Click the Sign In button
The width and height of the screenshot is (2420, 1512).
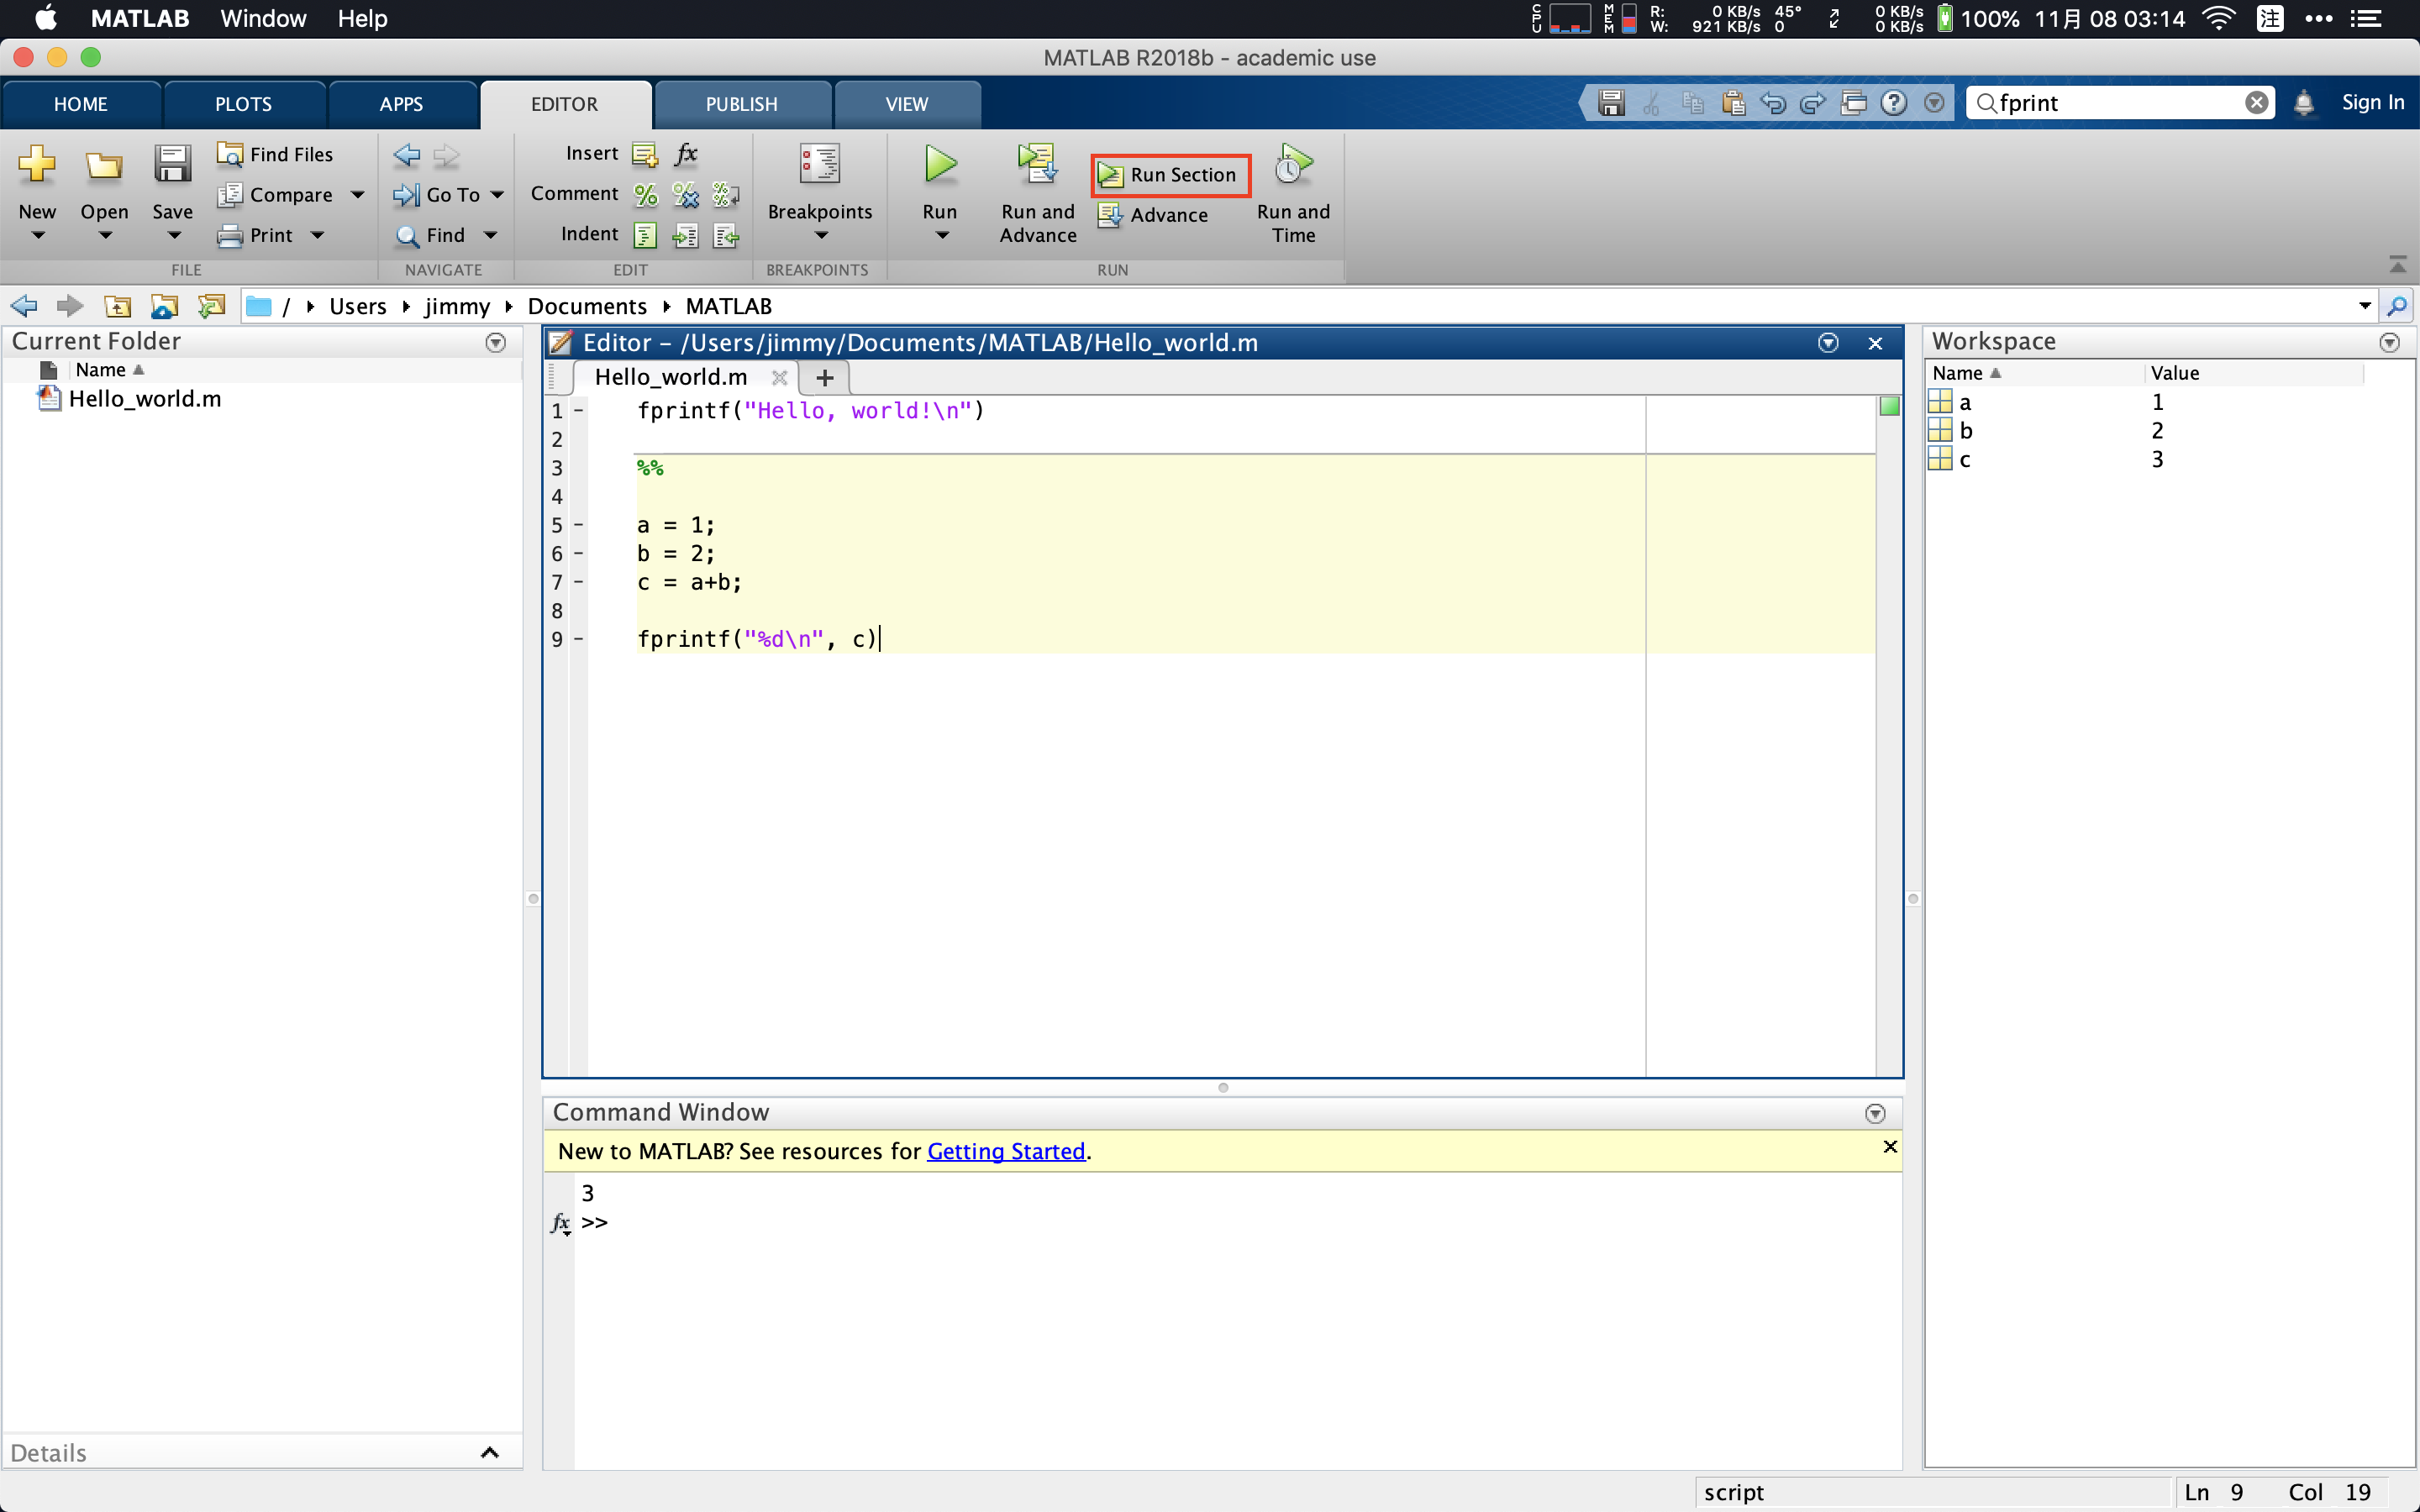pos(2372,102)
